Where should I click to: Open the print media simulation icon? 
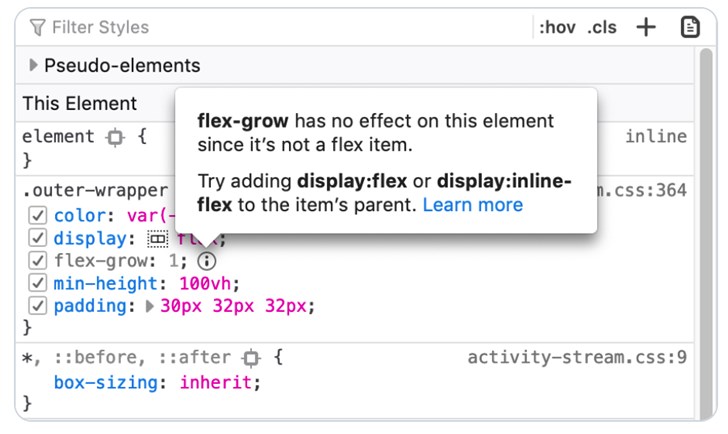click(x=690, y=27)
